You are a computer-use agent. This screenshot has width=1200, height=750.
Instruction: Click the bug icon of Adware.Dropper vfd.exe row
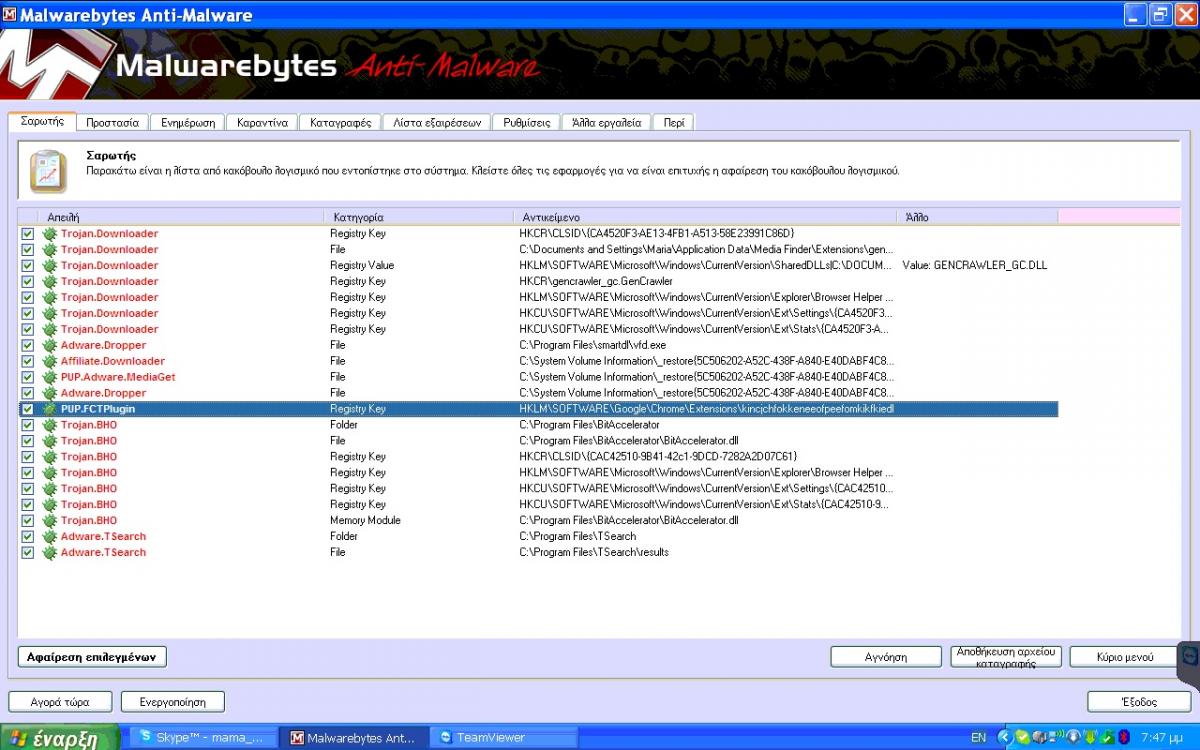tap(50, 345)
